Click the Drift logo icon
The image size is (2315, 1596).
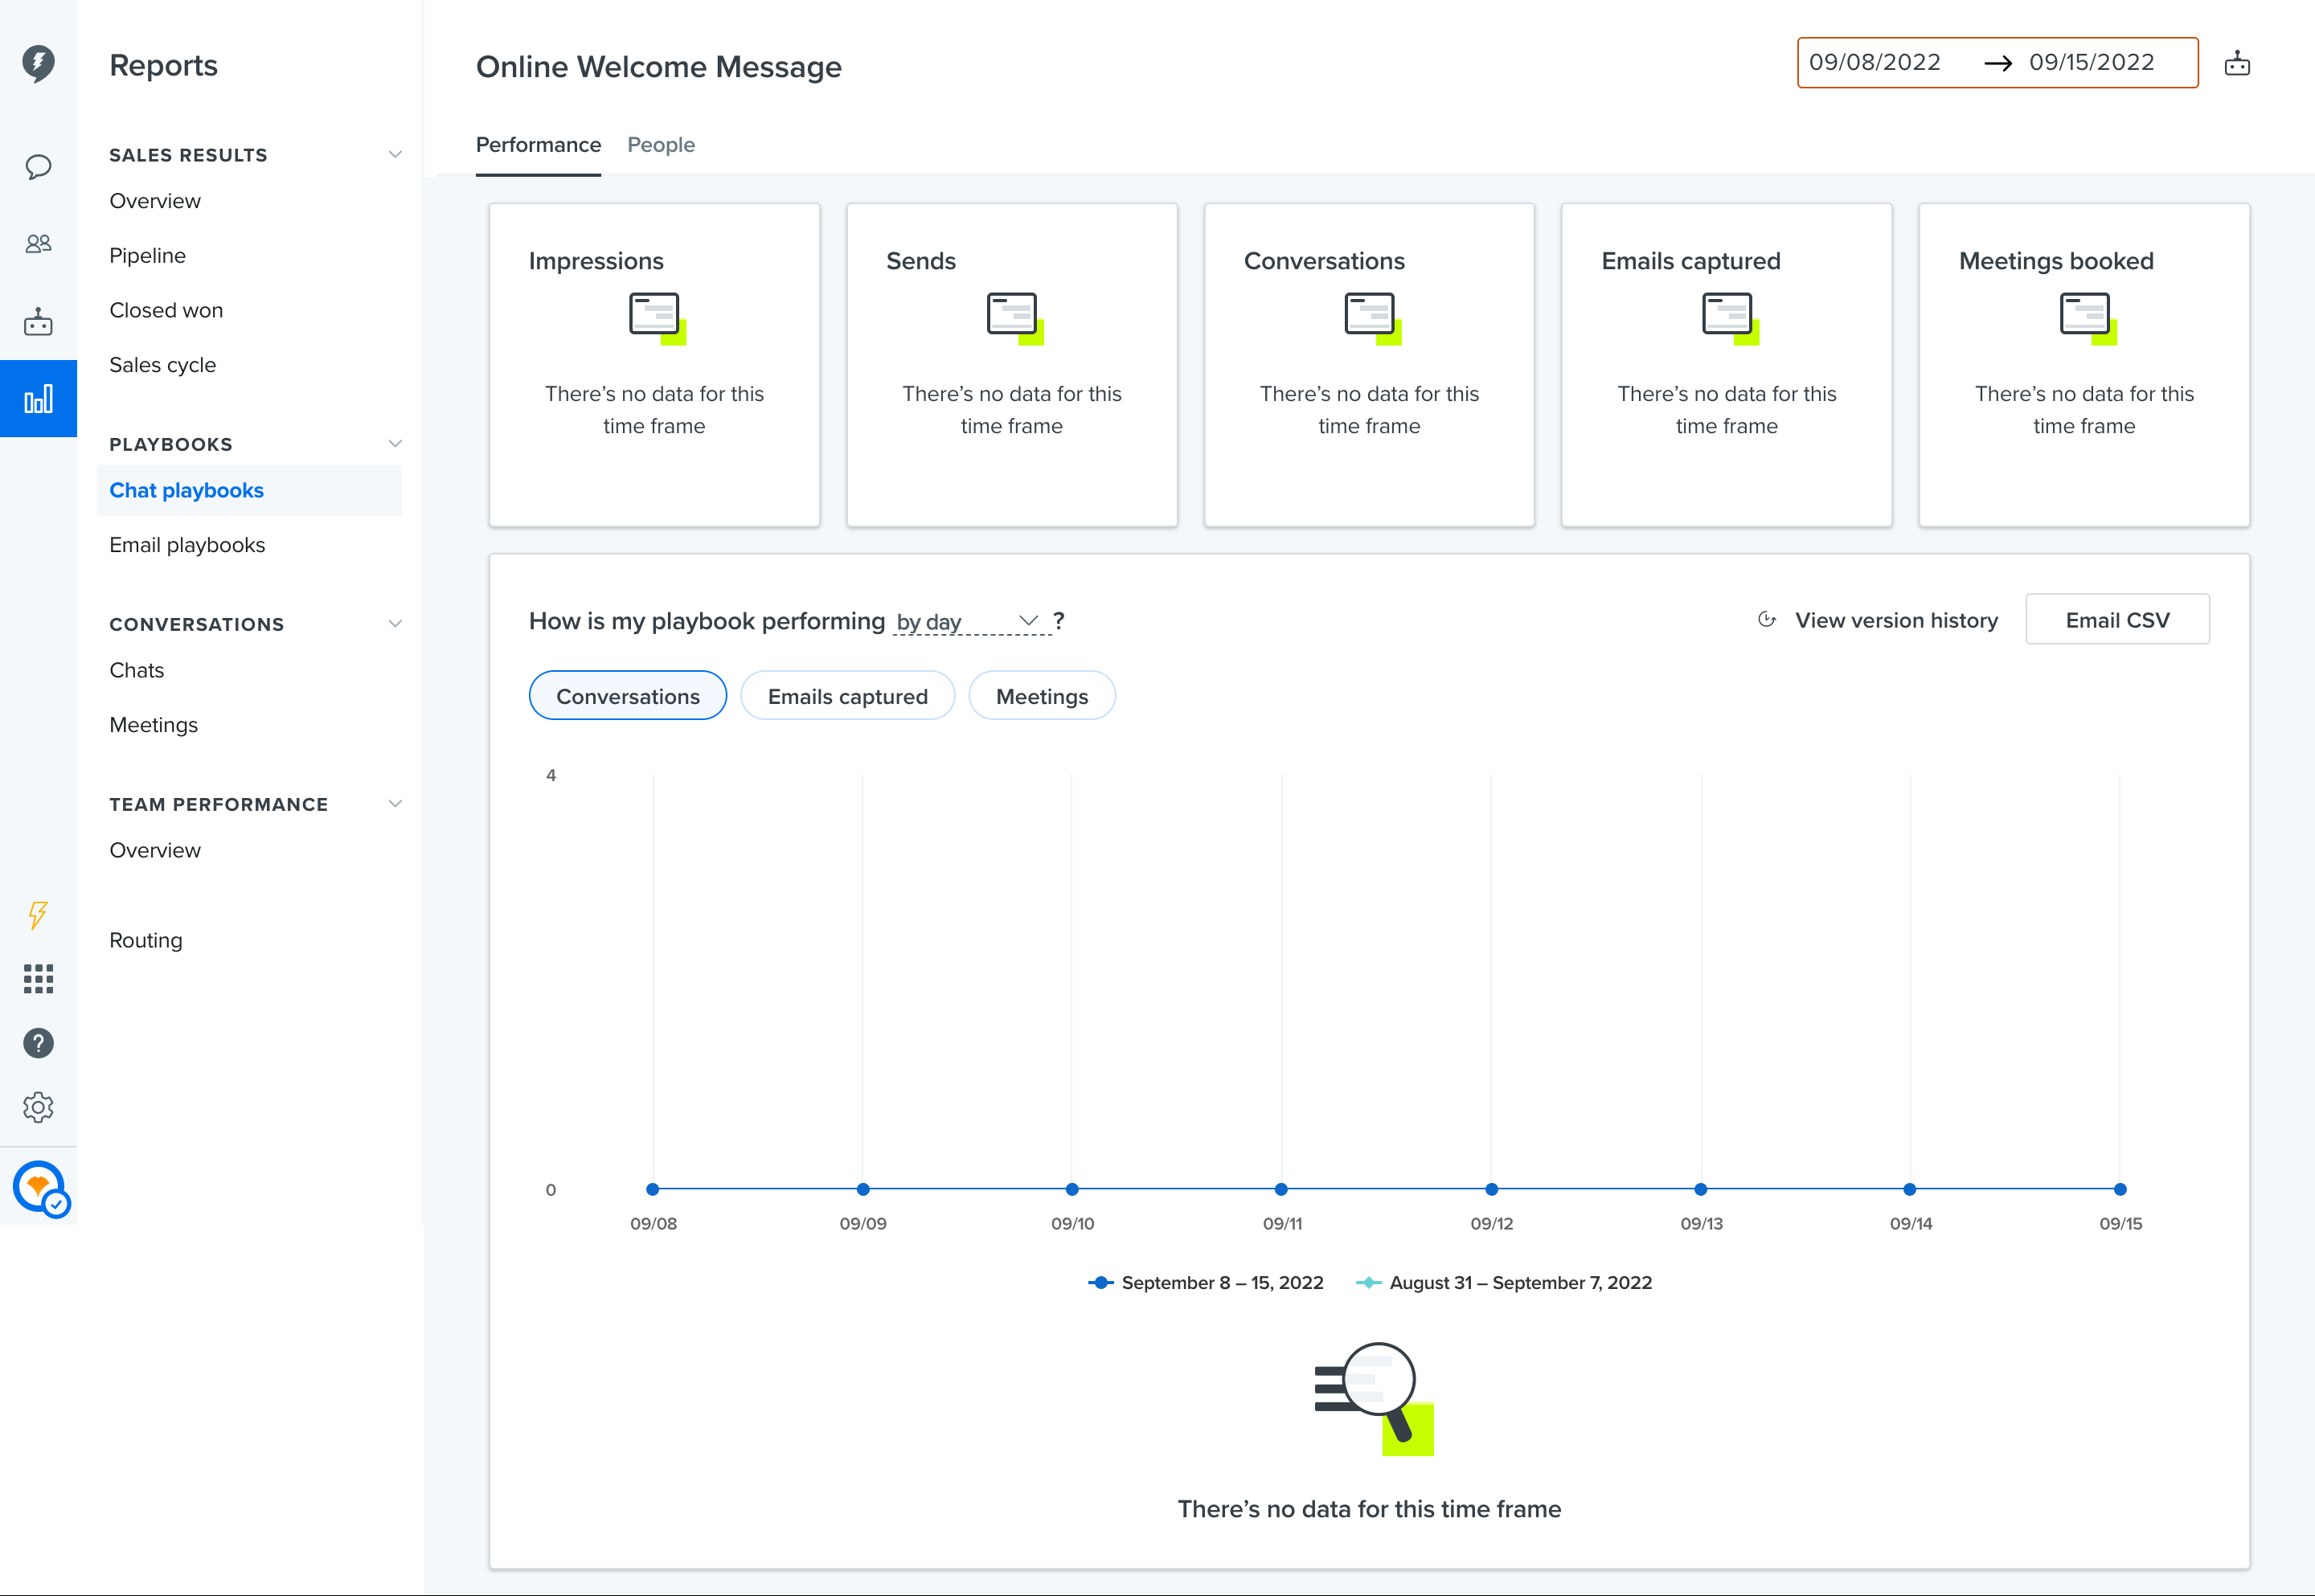[38, 63]
